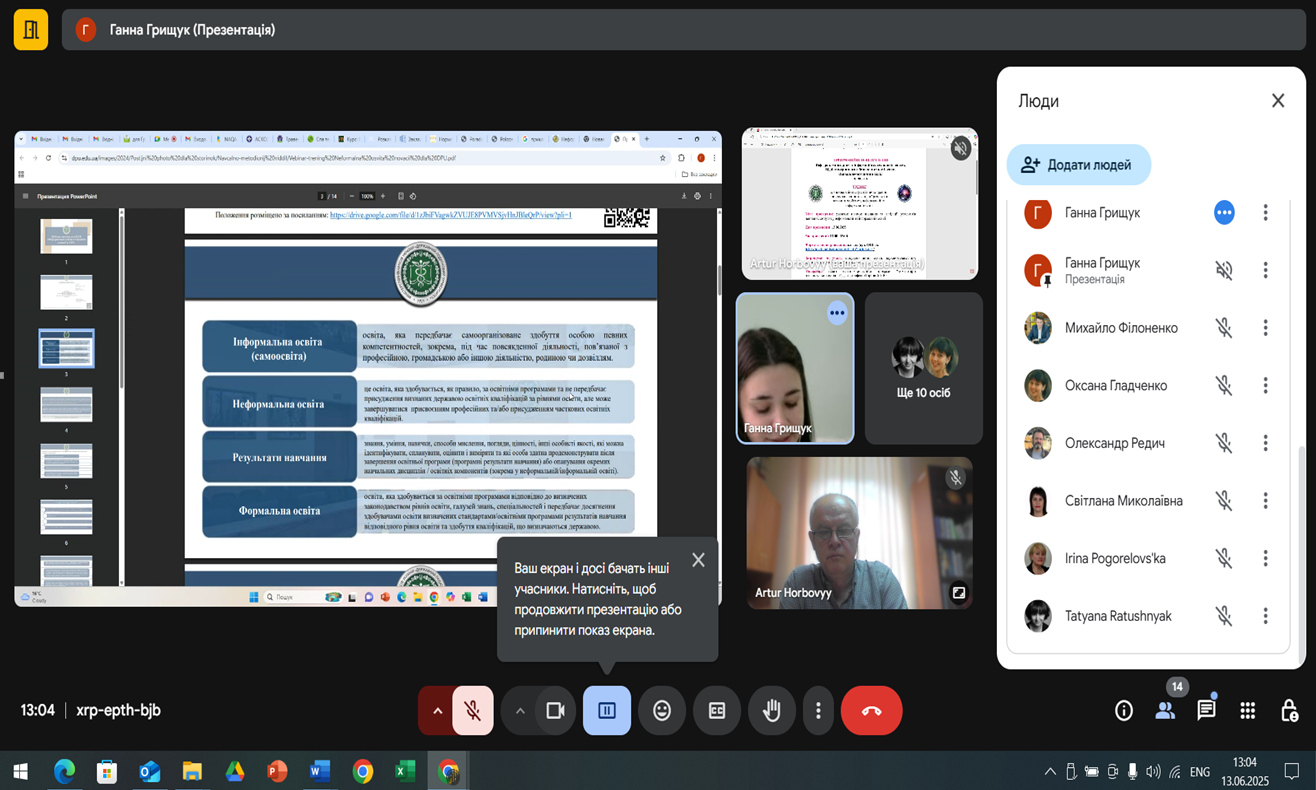This screenshot has height=790, width=1316.
Task: Click the red leave call button
Action: pyautogui.click(x=871, y=711)
